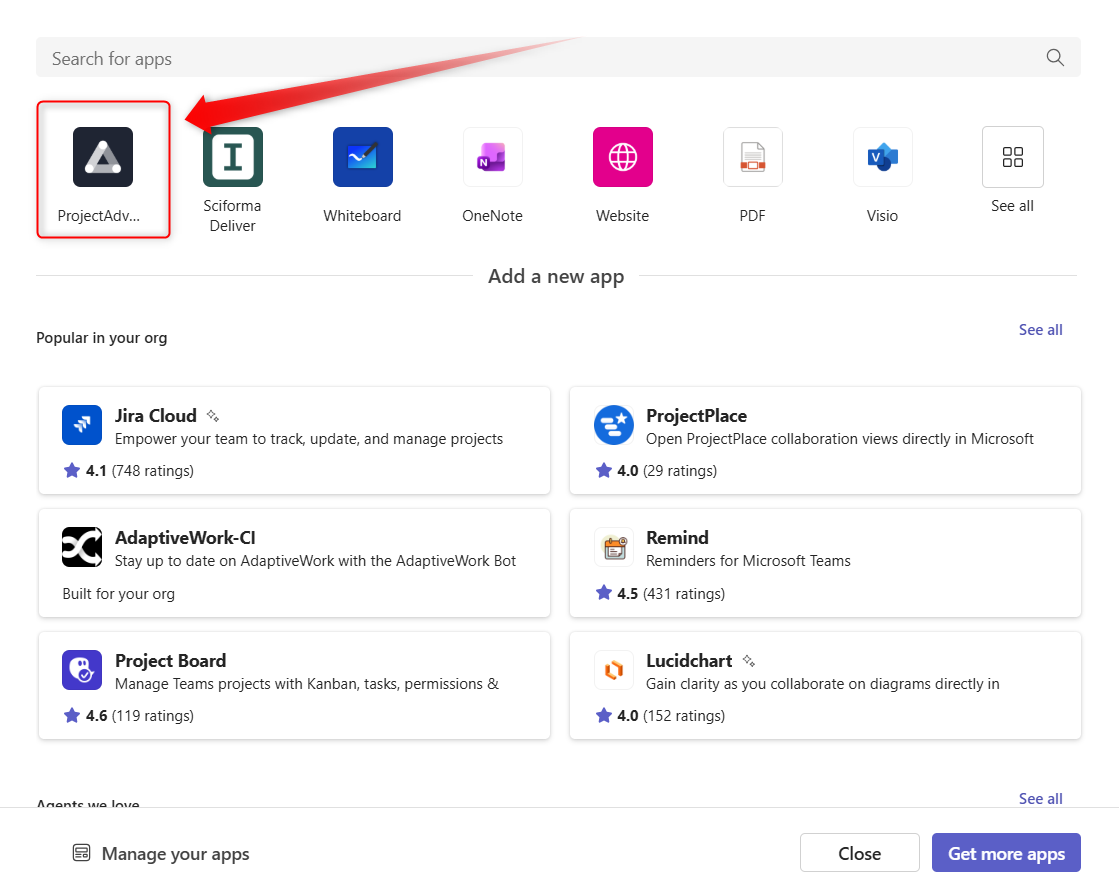Open the ProjectPlace app title
The width and height of the screenshot is (1119, 893).
697,415
